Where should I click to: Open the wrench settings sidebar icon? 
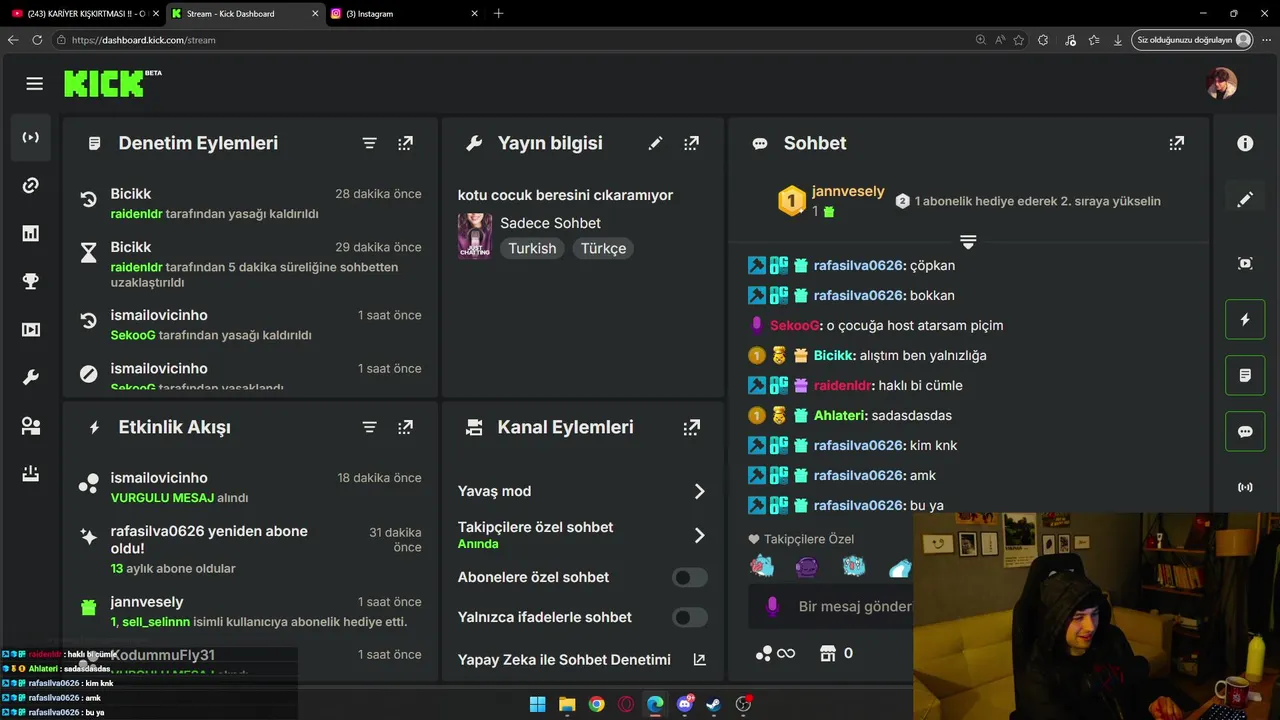[31, 378]
